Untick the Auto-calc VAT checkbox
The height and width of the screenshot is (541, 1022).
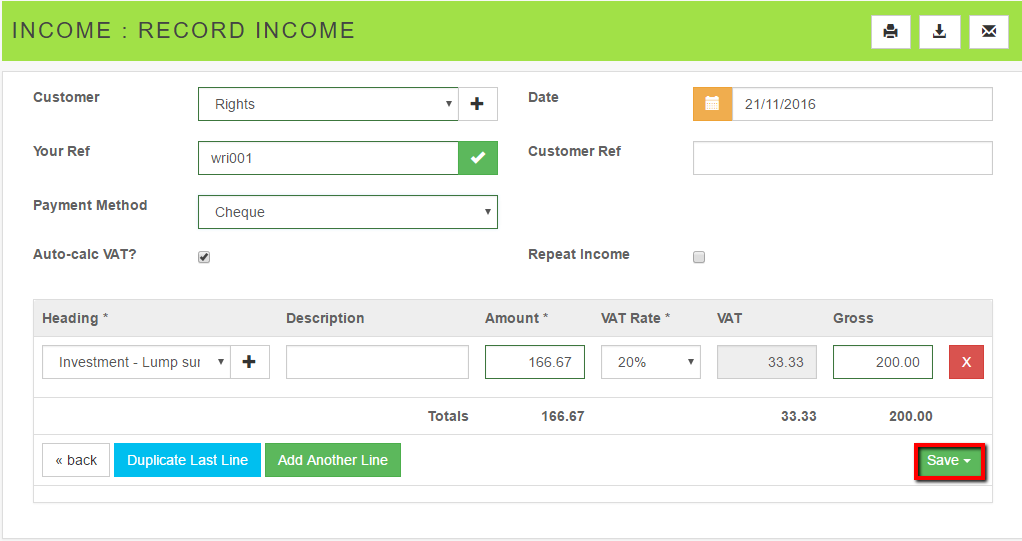coord(204,257)
